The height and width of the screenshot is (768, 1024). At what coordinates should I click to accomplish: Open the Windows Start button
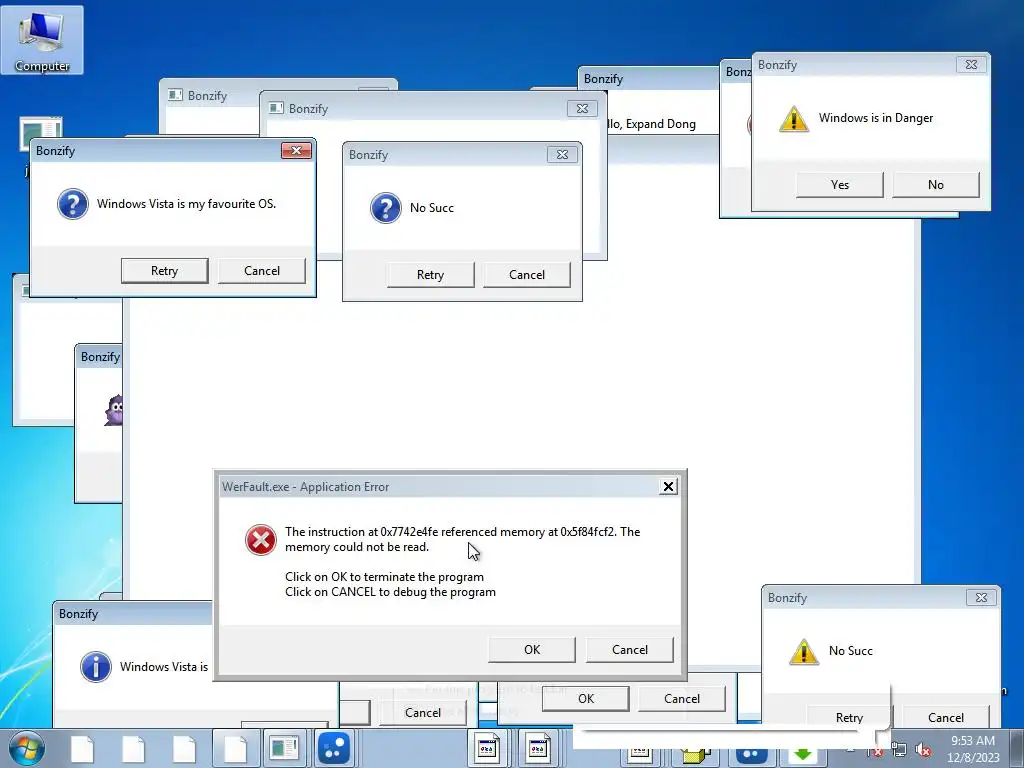[x=27, y=748]
